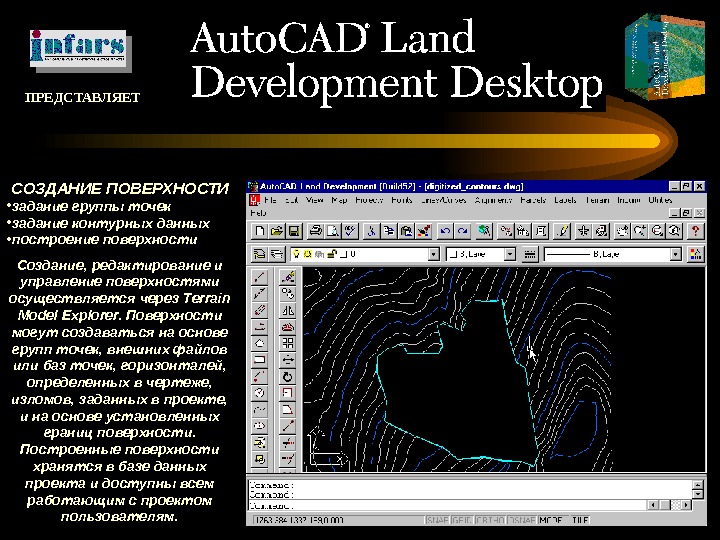Select the Line draw tool
Screen dimensions: 720x540
pyautogui.click(x=260, y=276)
